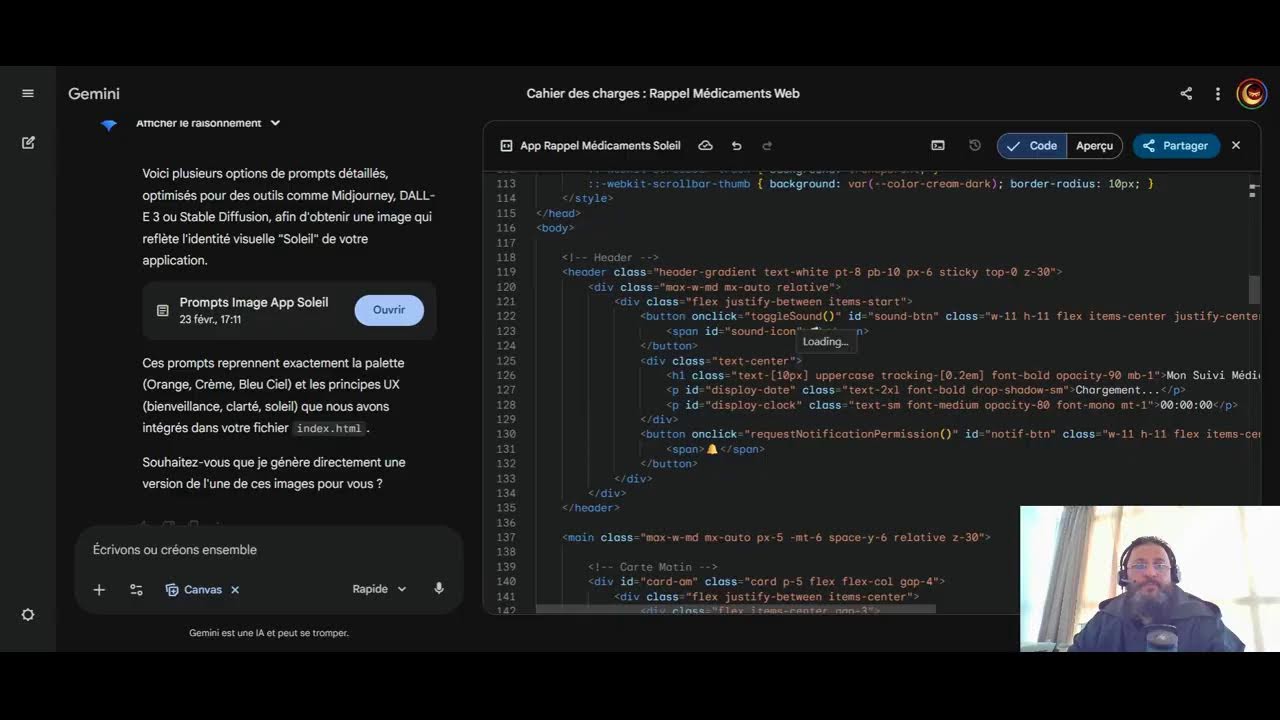The image size is (1280, 720).
Task: Click the bell emoji span on line 131
Action: click(x=716, y=449)
